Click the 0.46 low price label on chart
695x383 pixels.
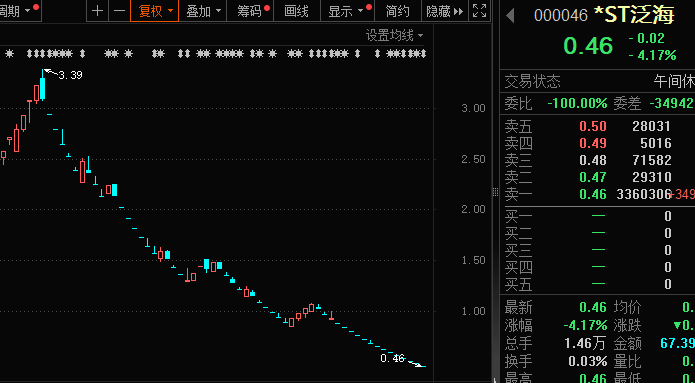pos(392,358)
